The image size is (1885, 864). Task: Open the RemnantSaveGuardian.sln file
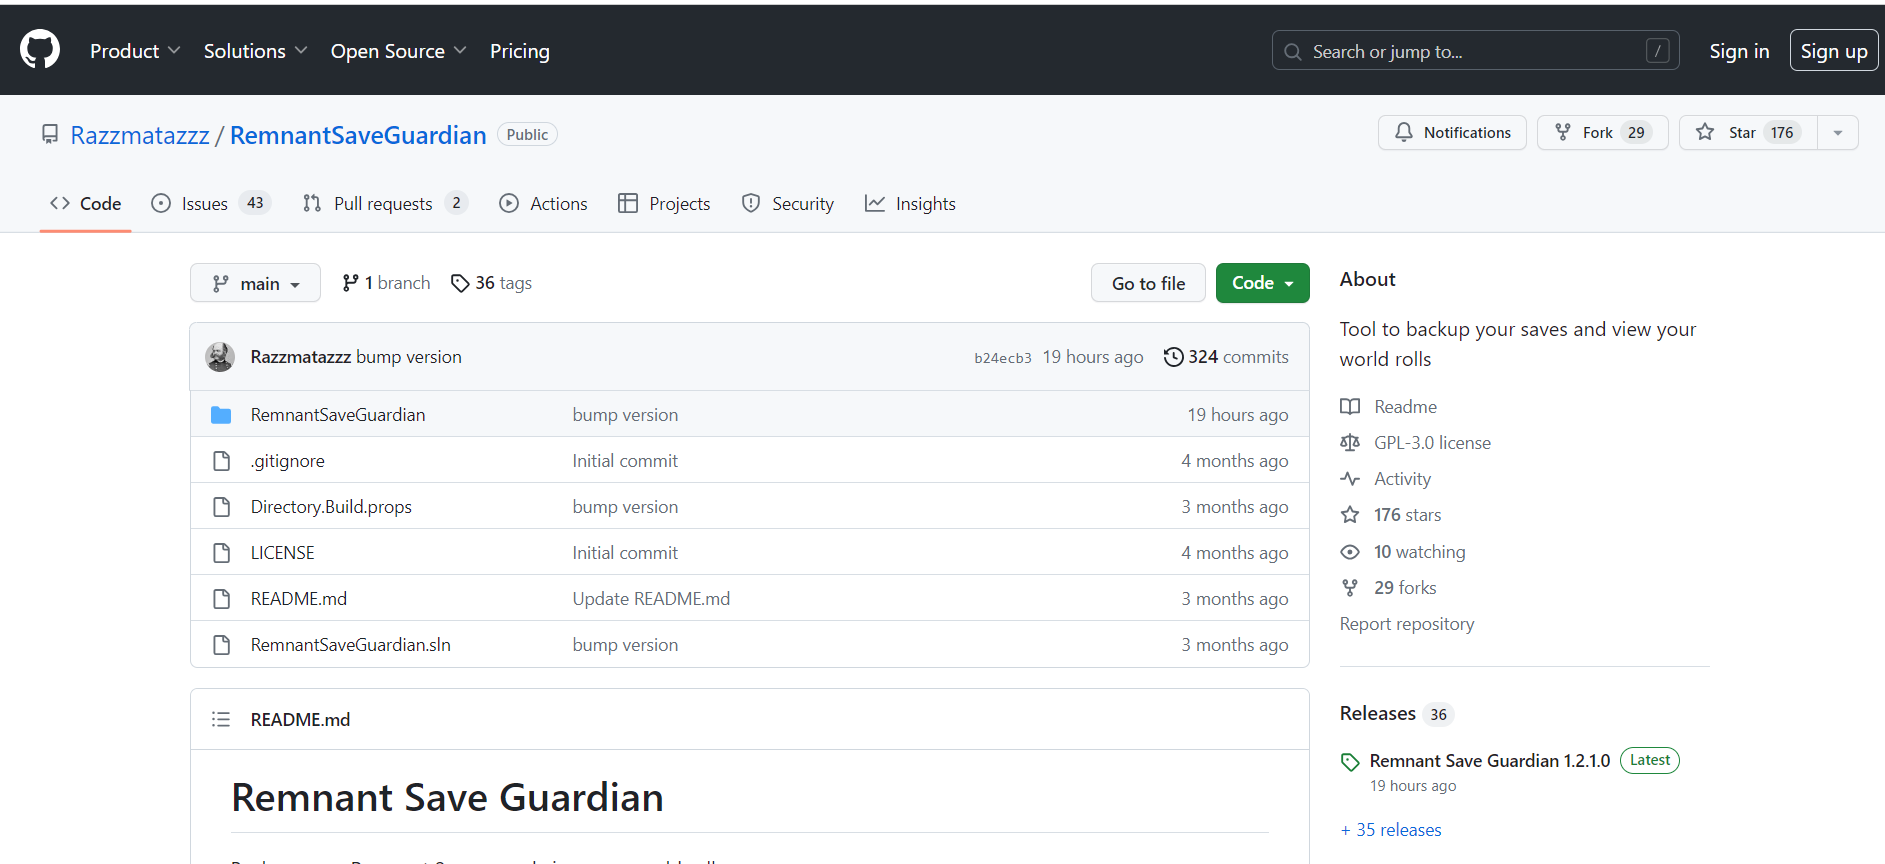(351, 645)
